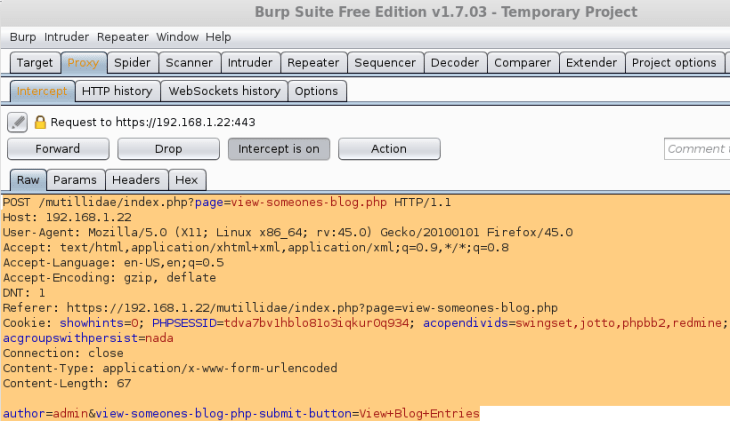Viewport: 730px width, 421px height.
Task: Open the Help menu
Action: pos(218,37)
